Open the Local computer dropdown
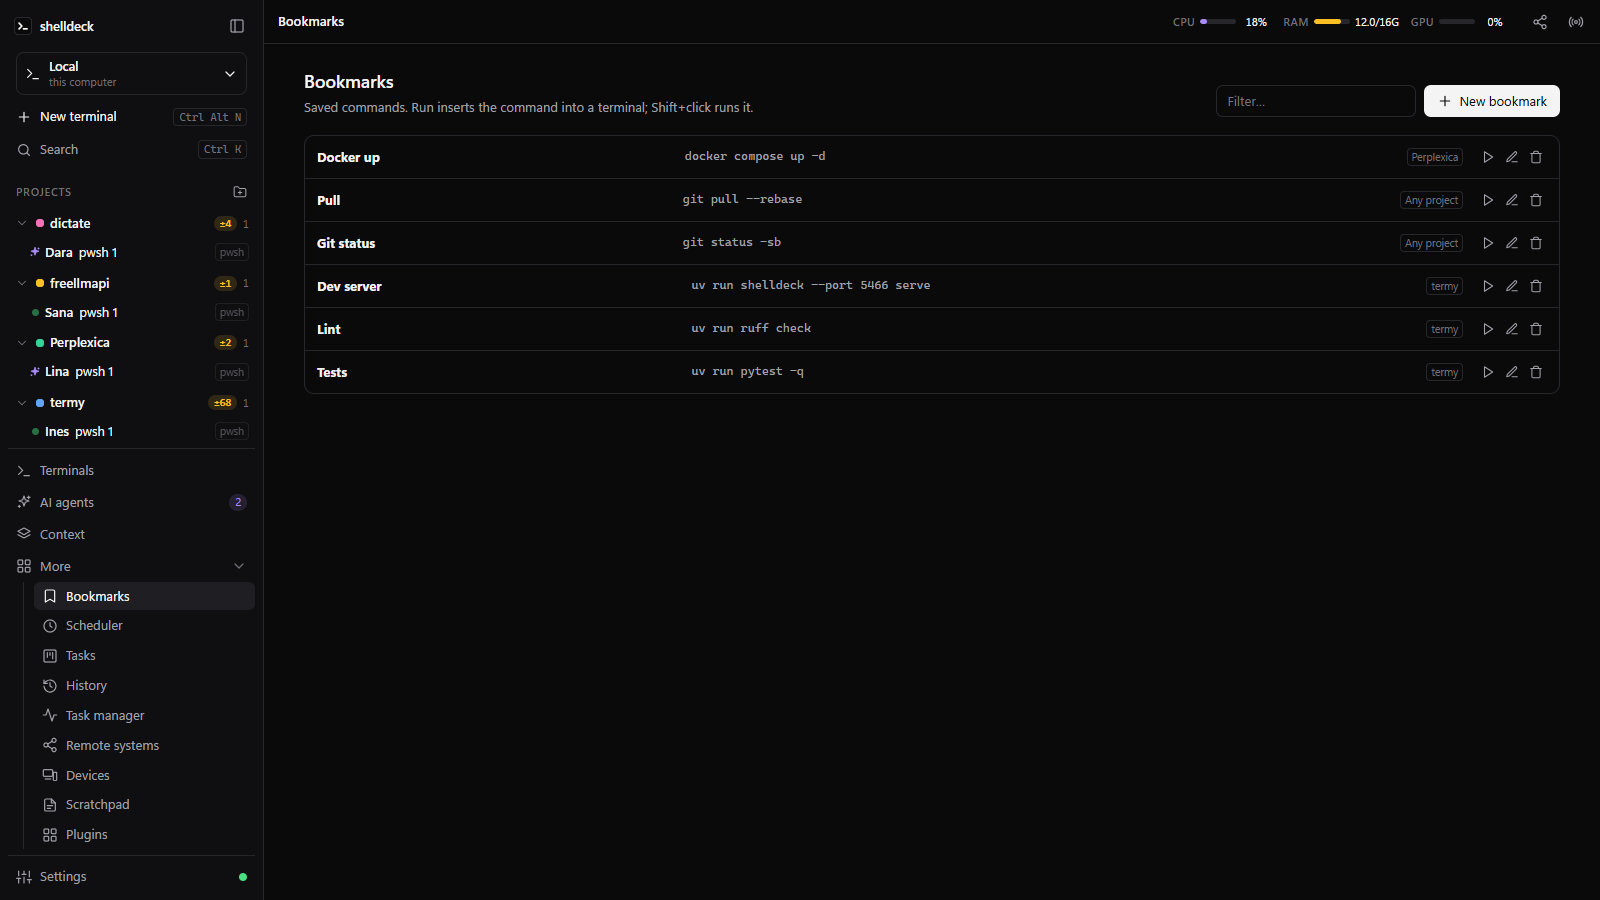1600x900 pixels. pyautogui.click(x=131, y=73)
